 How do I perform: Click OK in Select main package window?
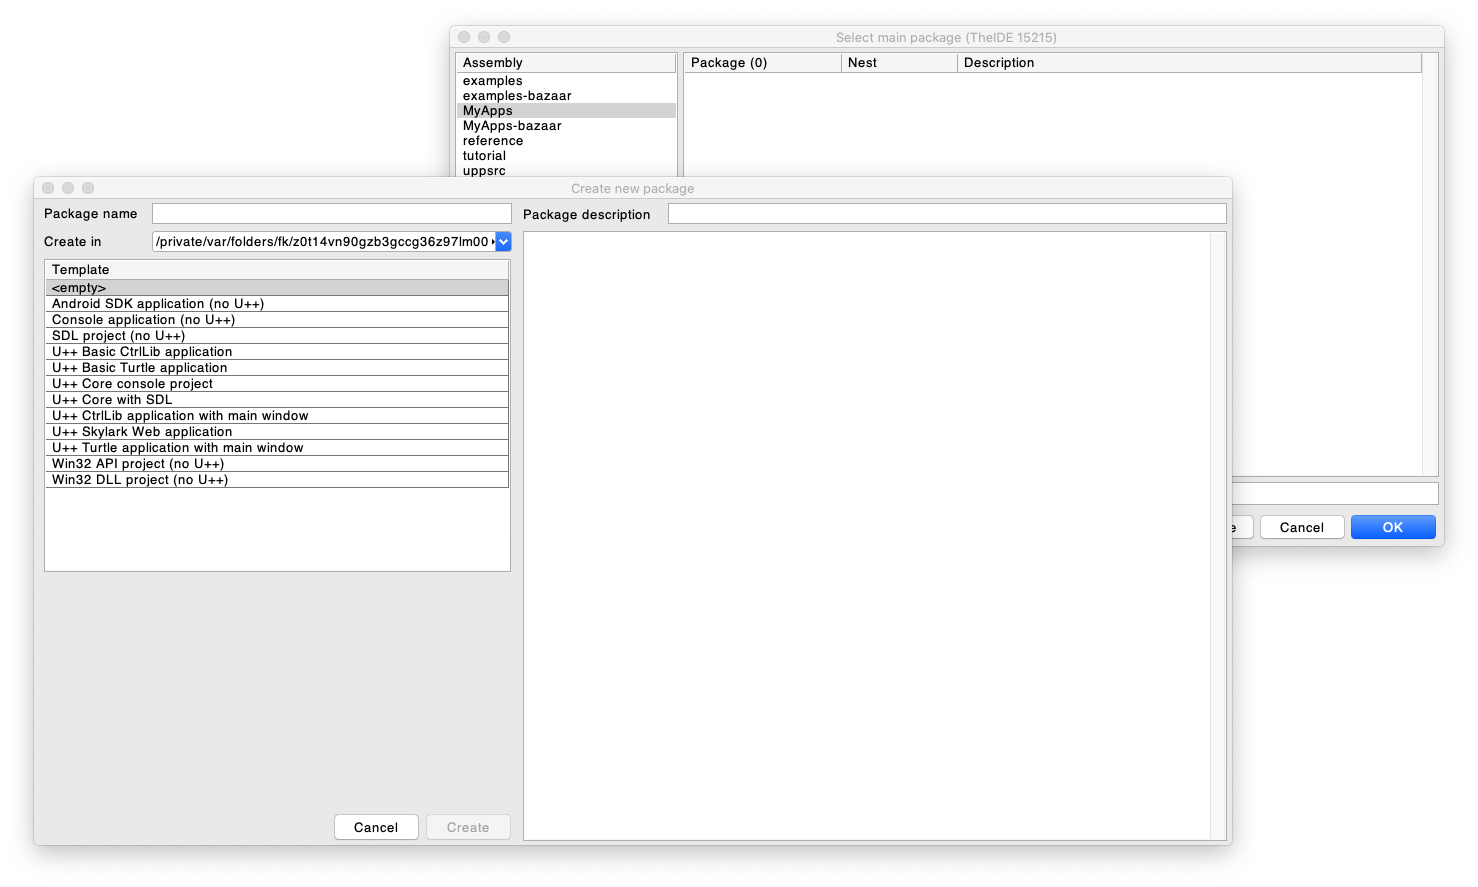tap(1392, 527)
